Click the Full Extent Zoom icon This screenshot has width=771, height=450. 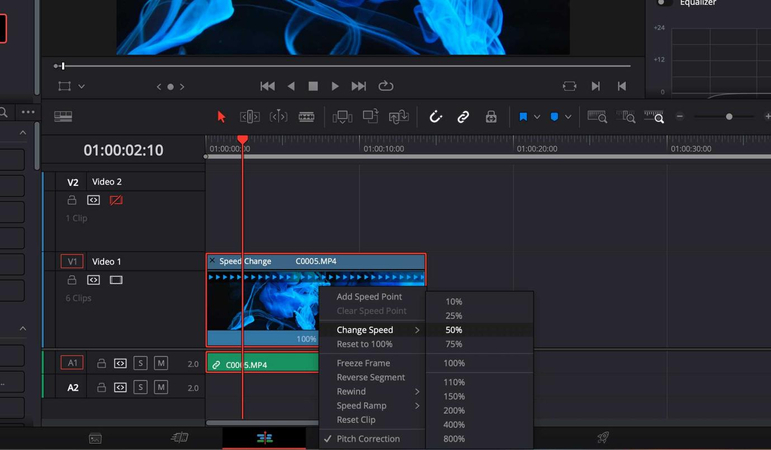(597, 117)
